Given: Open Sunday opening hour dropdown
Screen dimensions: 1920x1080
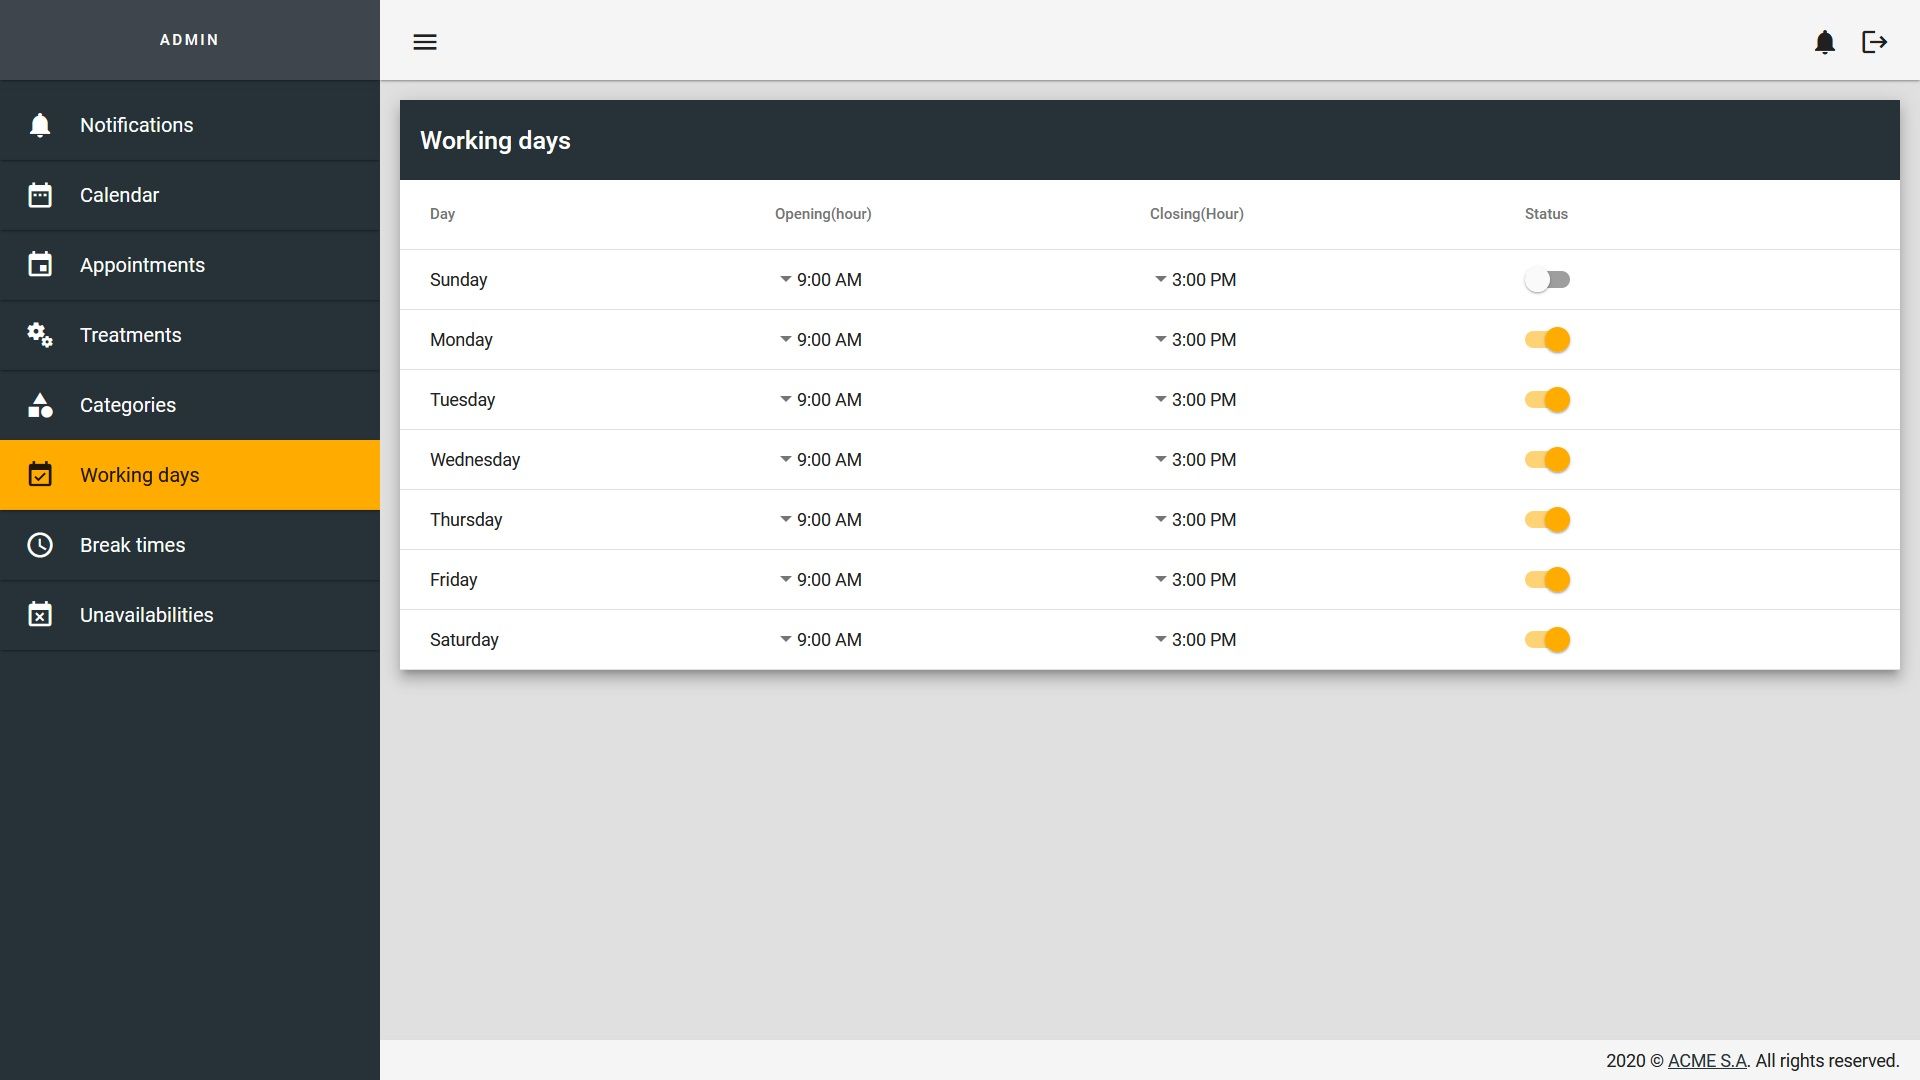Looking at the screenshot, I should point(820,280).
